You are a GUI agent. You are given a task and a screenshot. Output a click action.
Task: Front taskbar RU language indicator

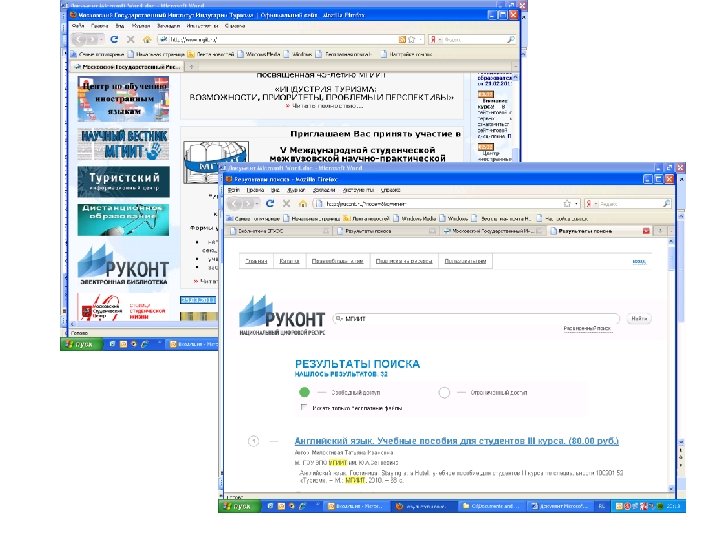point(602,506)
